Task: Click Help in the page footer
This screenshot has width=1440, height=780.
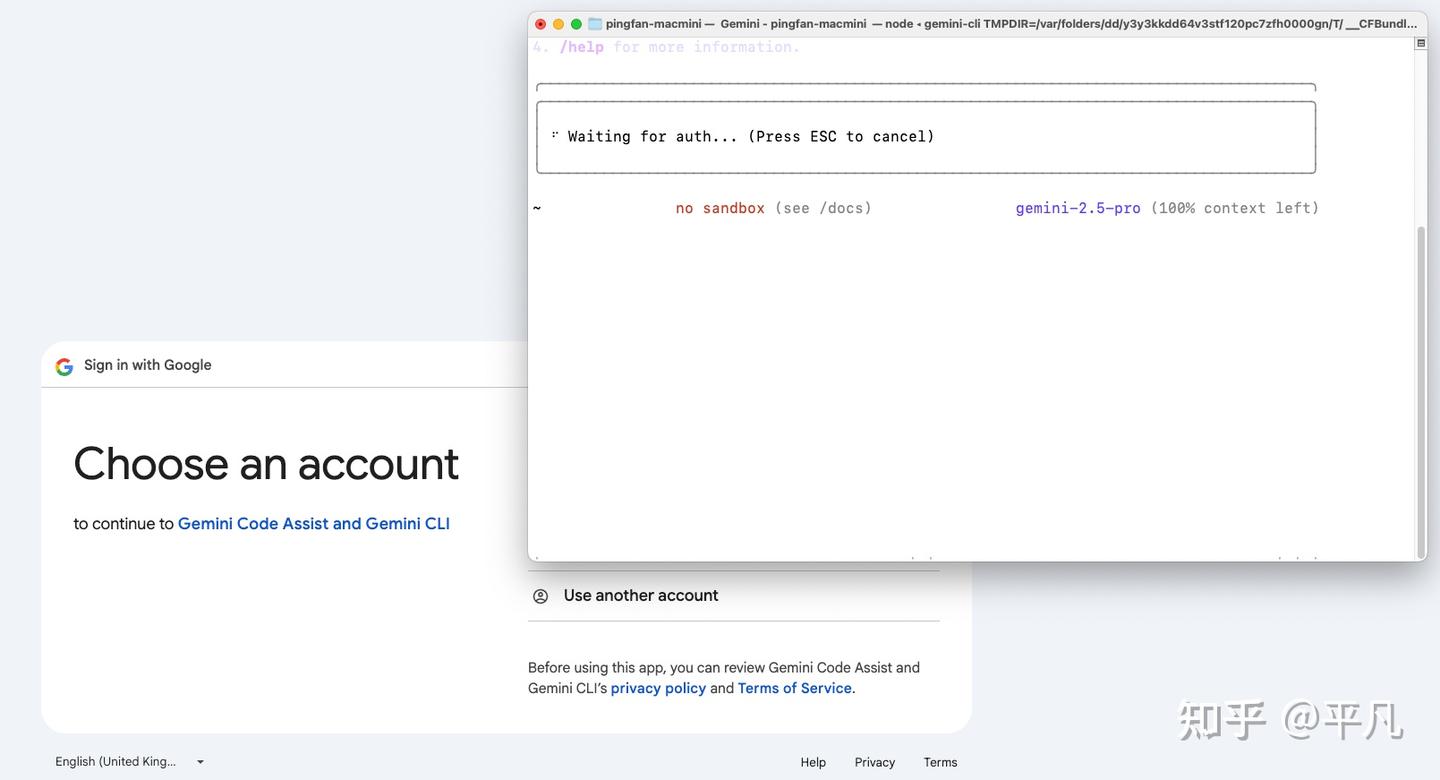Action: tap(813, 762)
